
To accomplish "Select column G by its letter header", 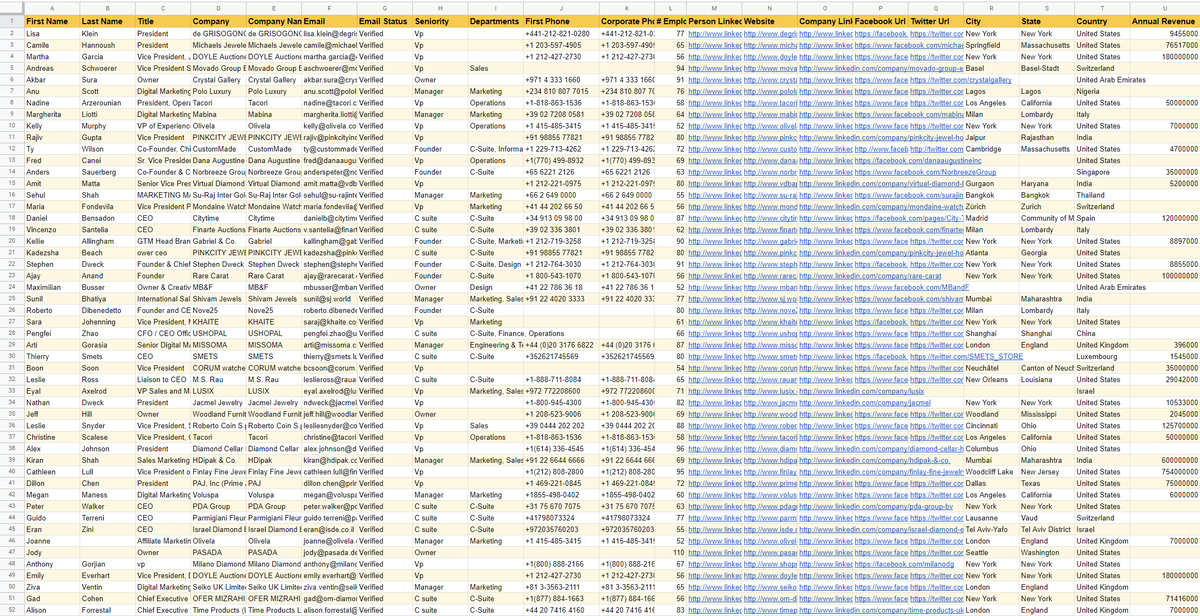I will pyautogui.click(x=384, y=7).
